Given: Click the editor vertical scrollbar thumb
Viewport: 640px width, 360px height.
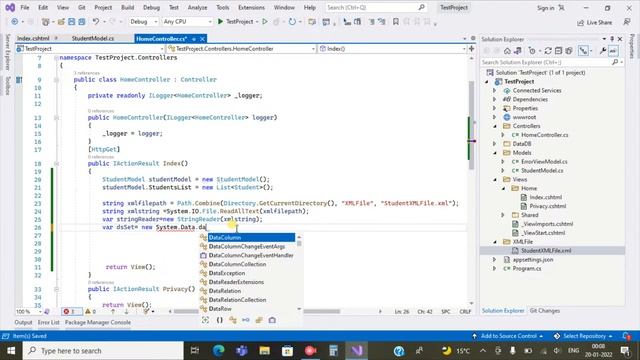Looking at the screenshot, I should pyautogui.click(x=471, y=124).
